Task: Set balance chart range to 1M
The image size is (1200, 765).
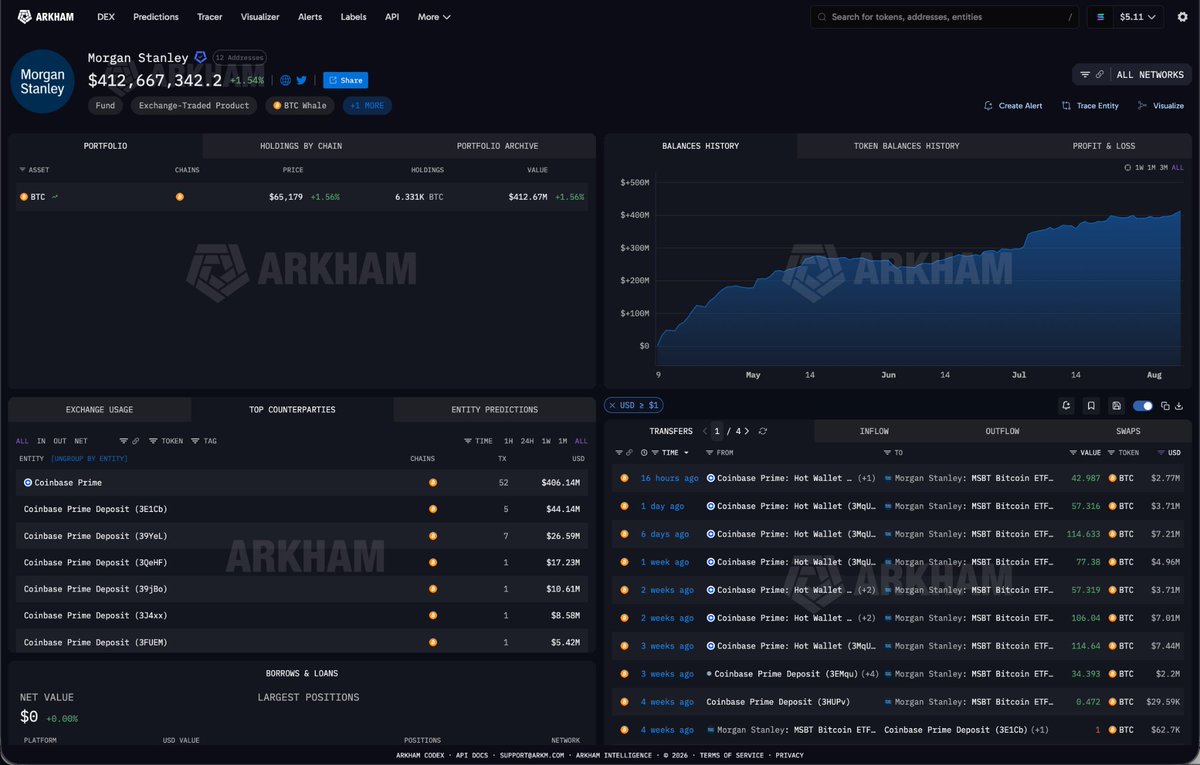Action: coord(1152,168)
